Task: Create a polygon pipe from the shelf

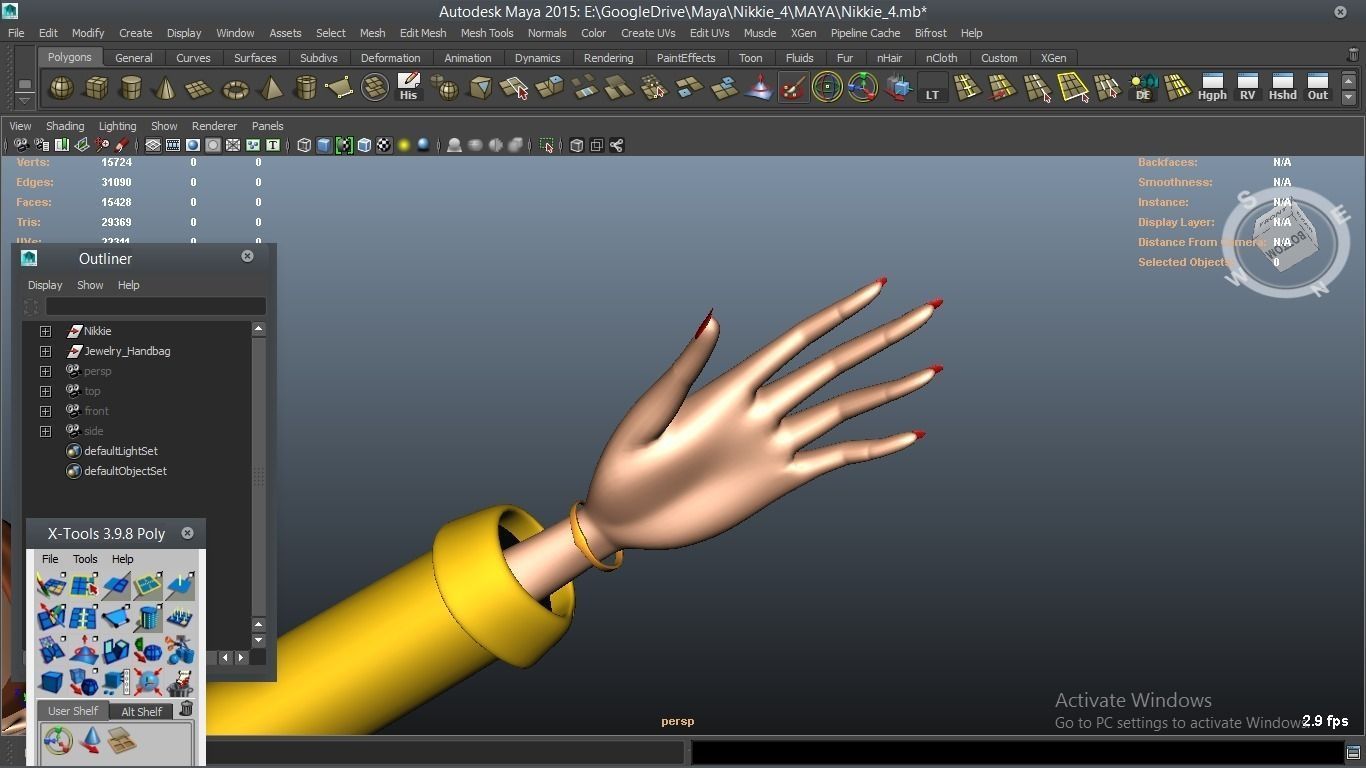Action: [305, 88]
